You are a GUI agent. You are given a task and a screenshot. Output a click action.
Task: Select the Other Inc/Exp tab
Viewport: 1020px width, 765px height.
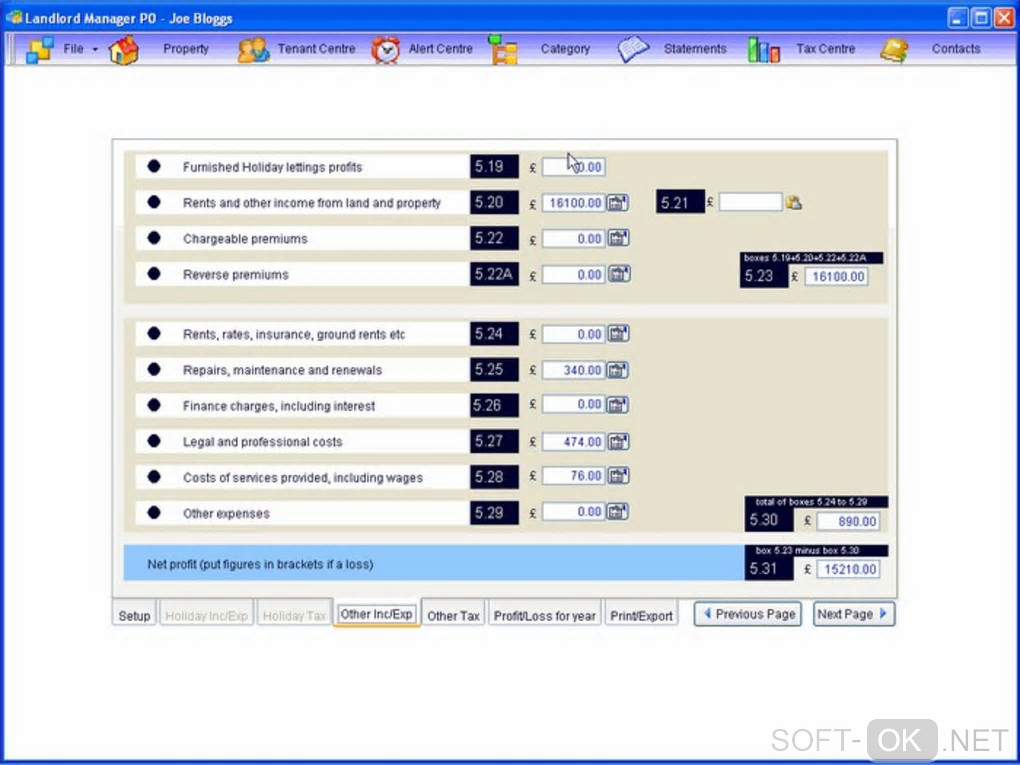coord(376,614)
